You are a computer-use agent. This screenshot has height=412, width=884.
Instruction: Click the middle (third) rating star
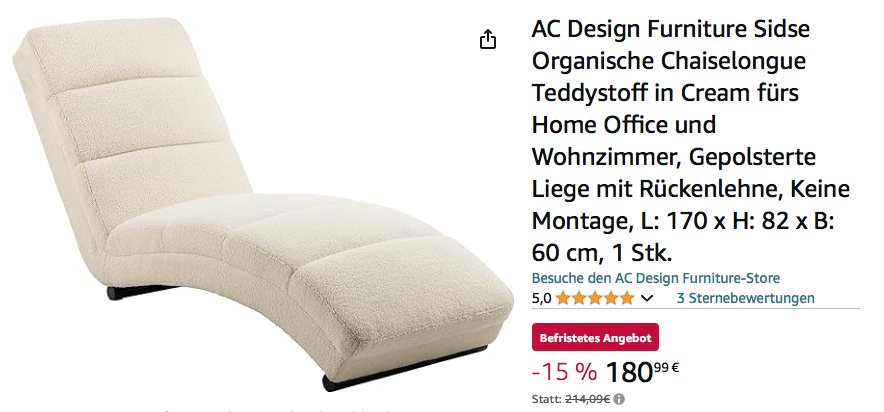pyautogui.click(x=594, y=298)
